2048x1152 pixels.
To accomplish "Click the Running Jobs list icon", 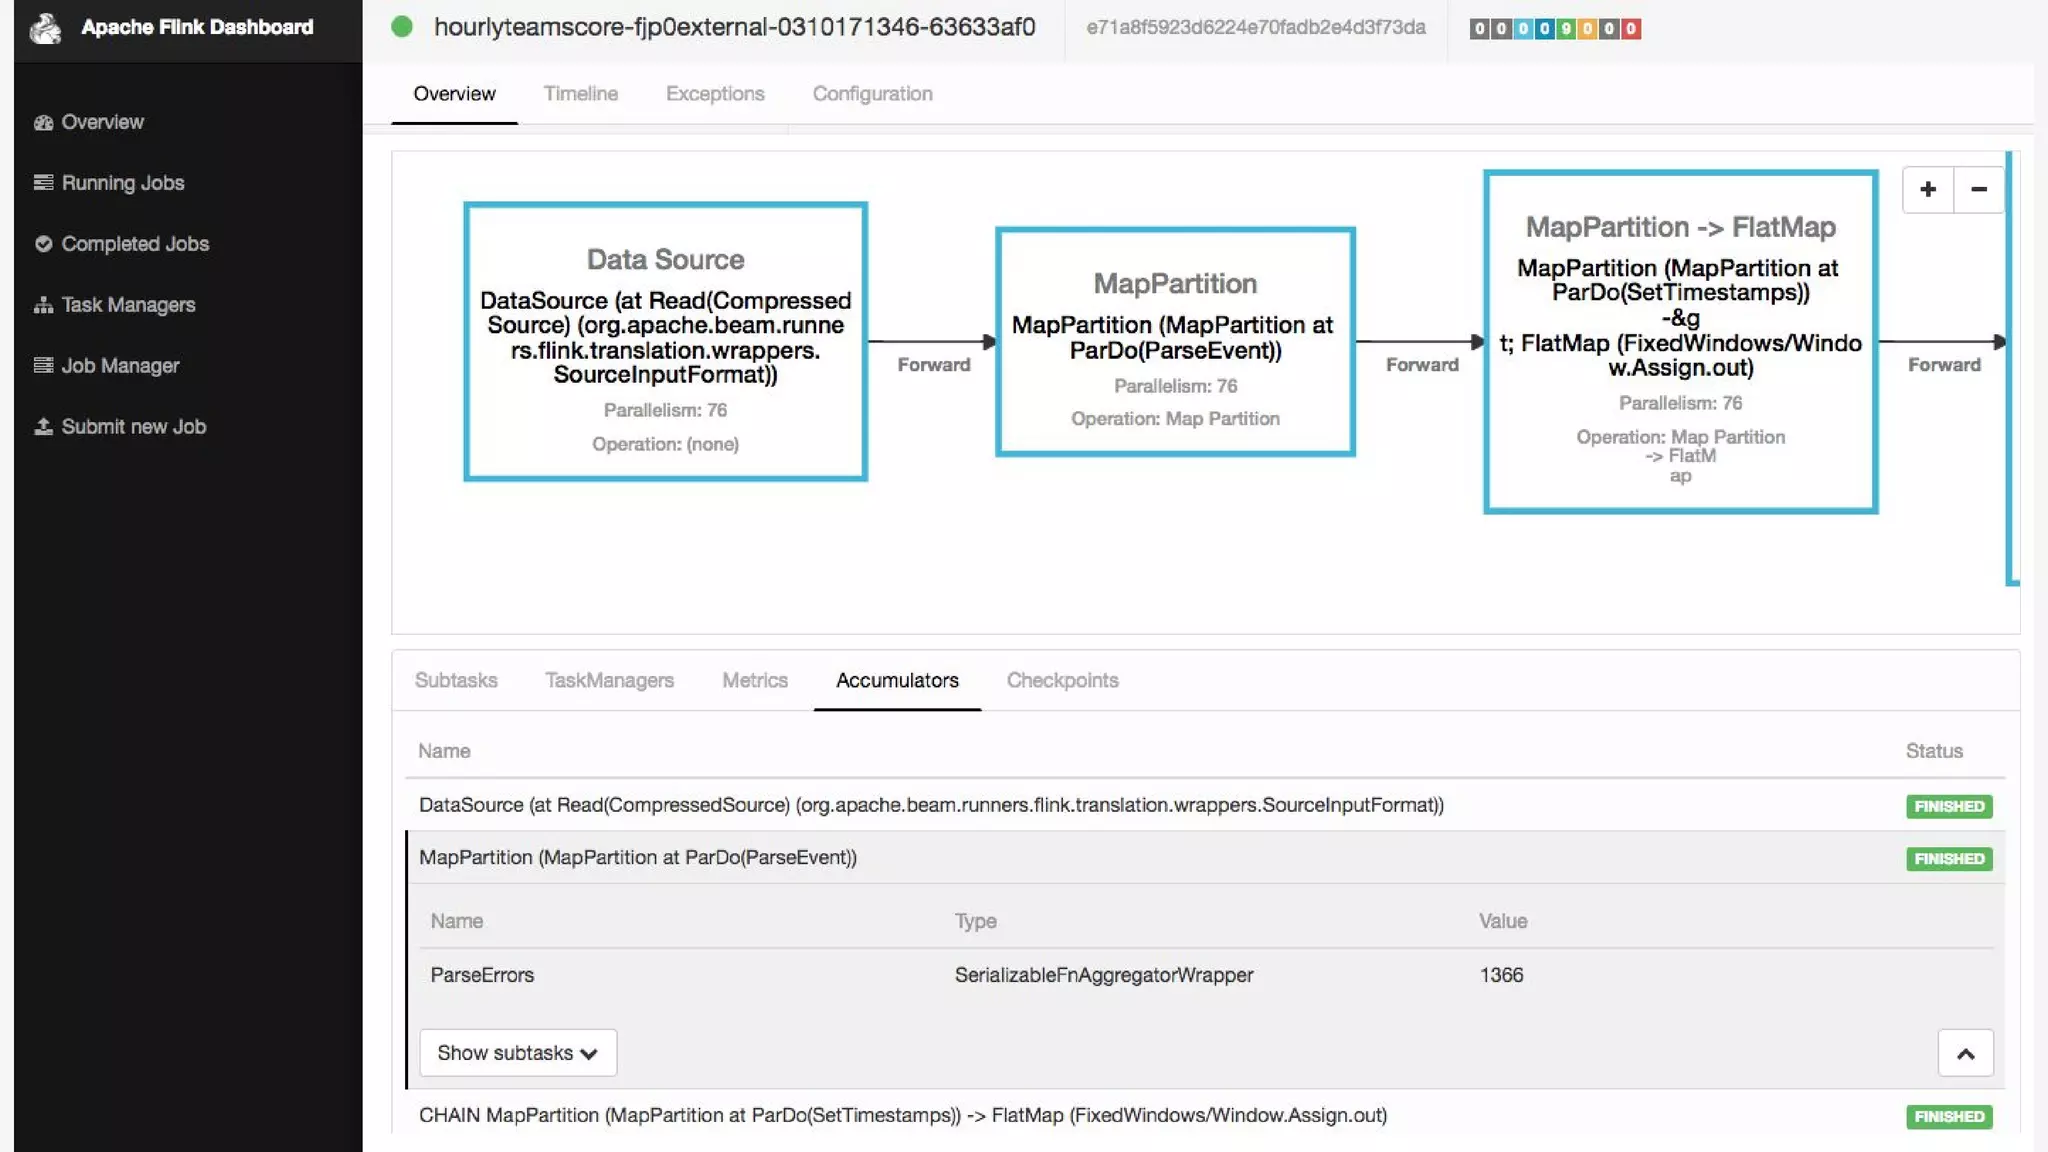I will coord(43,183).
